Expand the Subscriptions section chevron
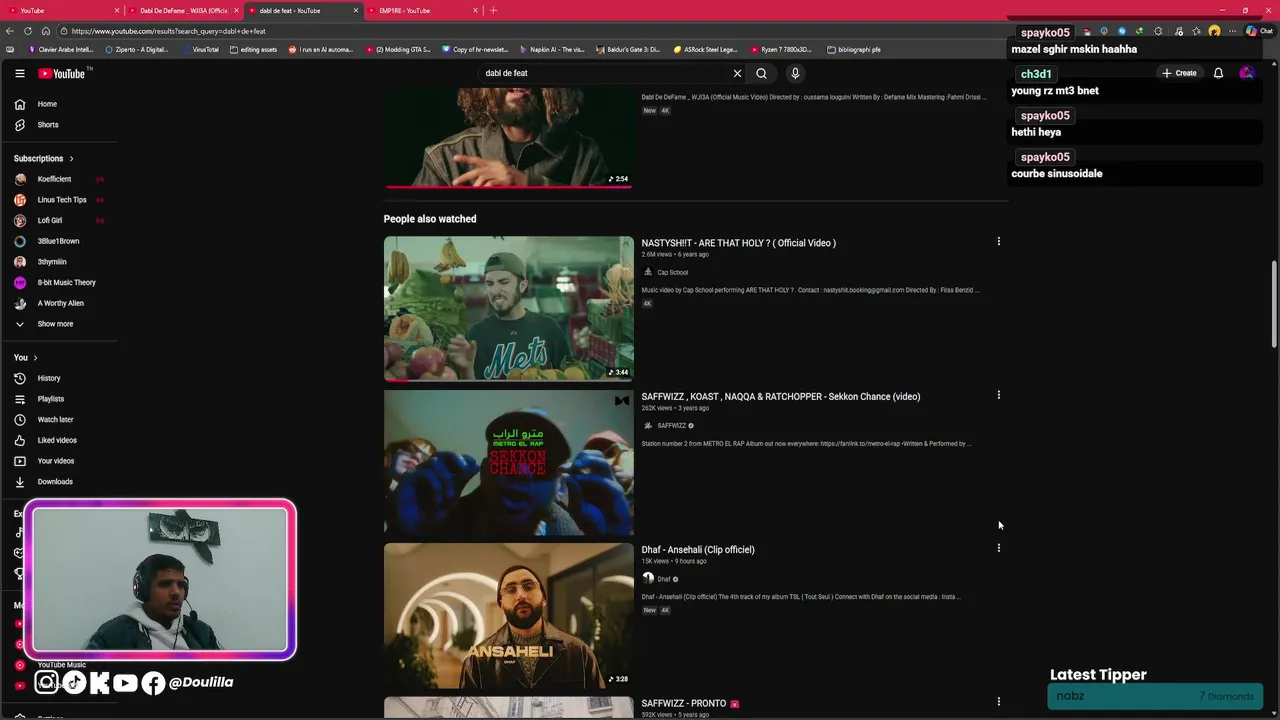Screen dimensions: 1280x720 pyautogui.click(x=71, y=158)
